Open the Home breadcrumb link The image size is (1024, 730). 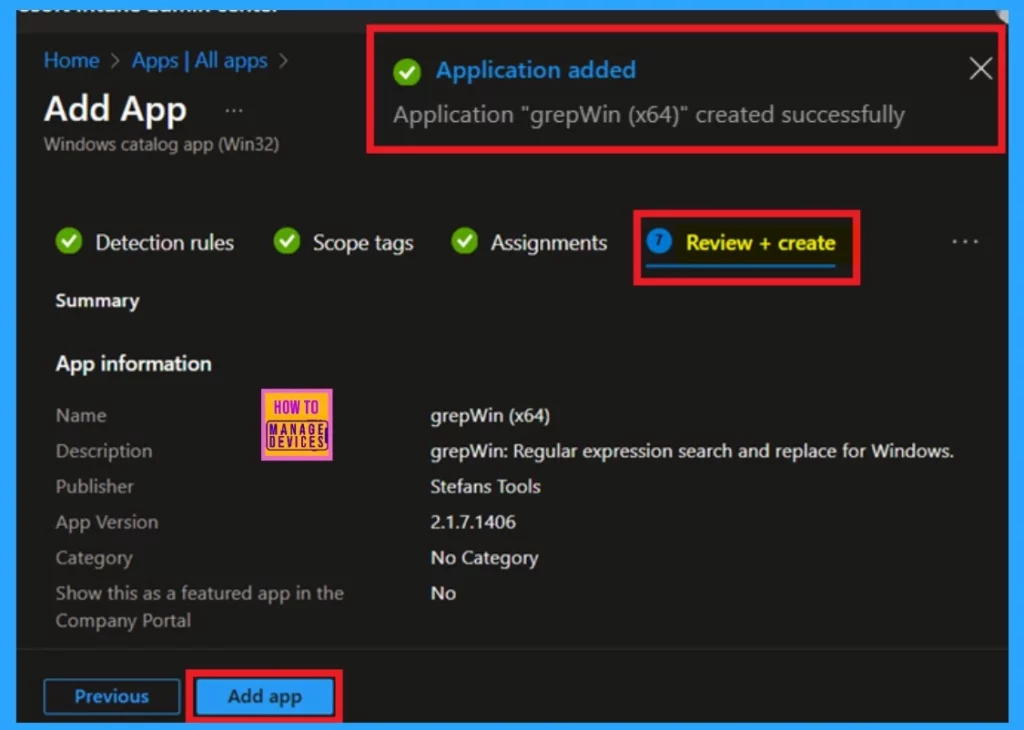tap(71, 61)
